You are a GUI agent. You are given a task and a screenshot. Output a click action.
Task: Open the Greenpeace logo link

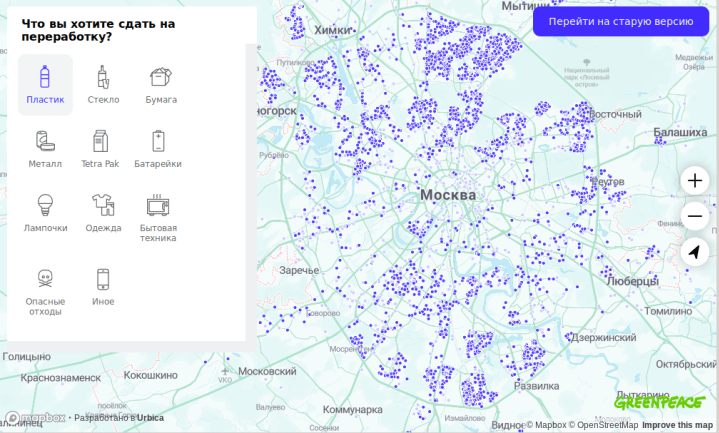(659, 402)
